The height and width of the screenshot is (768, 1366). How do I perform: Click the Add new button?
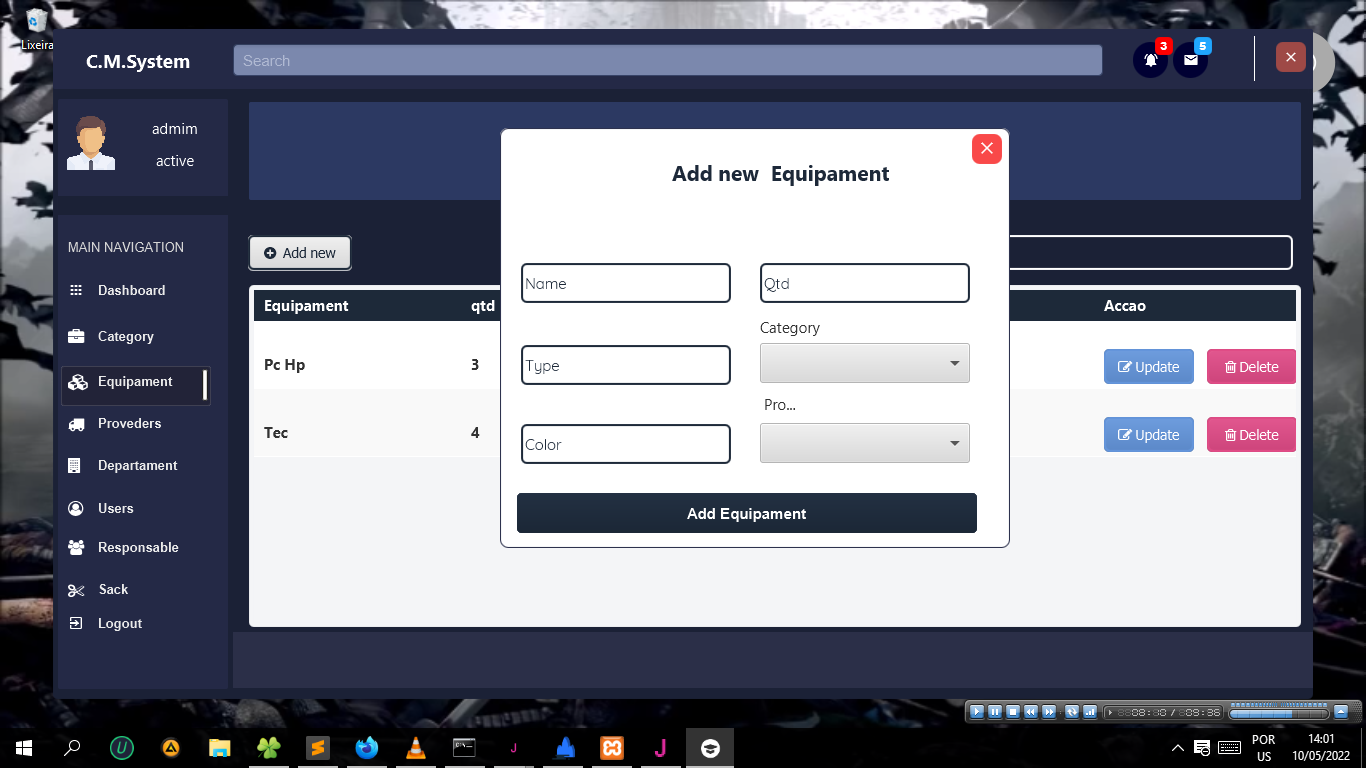(x=300, y=253)
